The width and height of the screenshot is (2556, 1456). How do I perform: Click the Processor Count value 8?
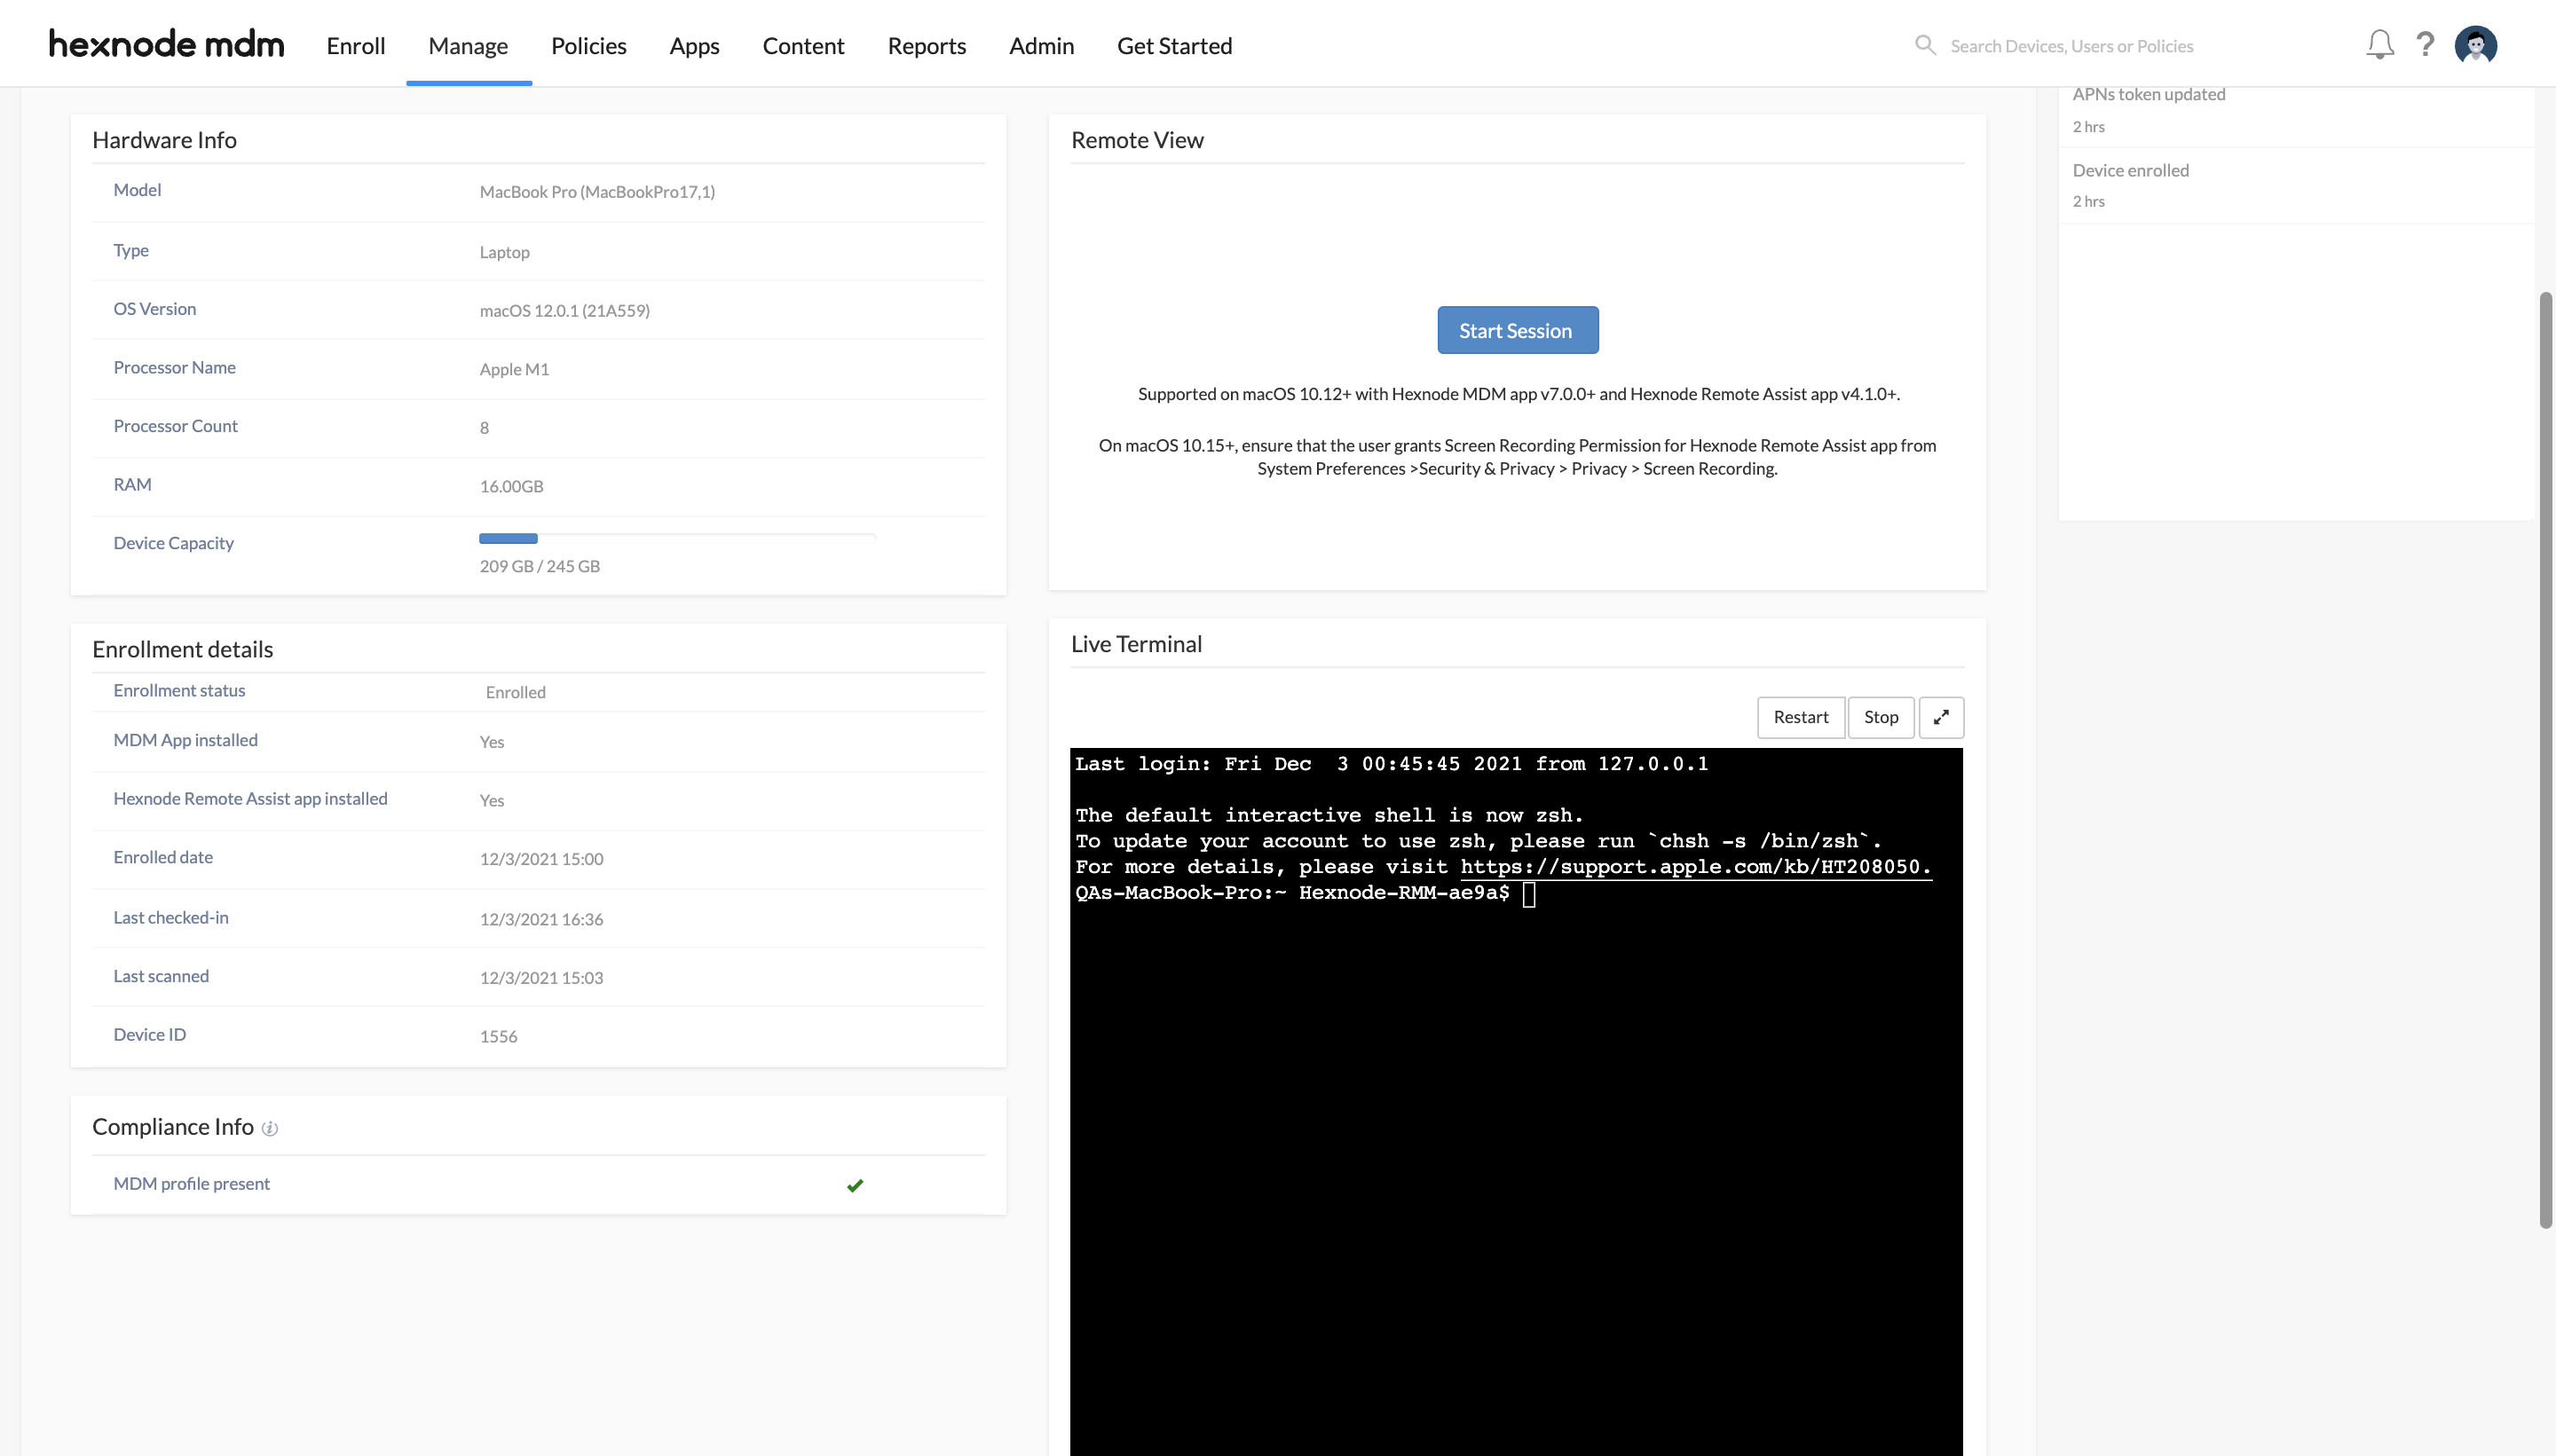[484, 428]
